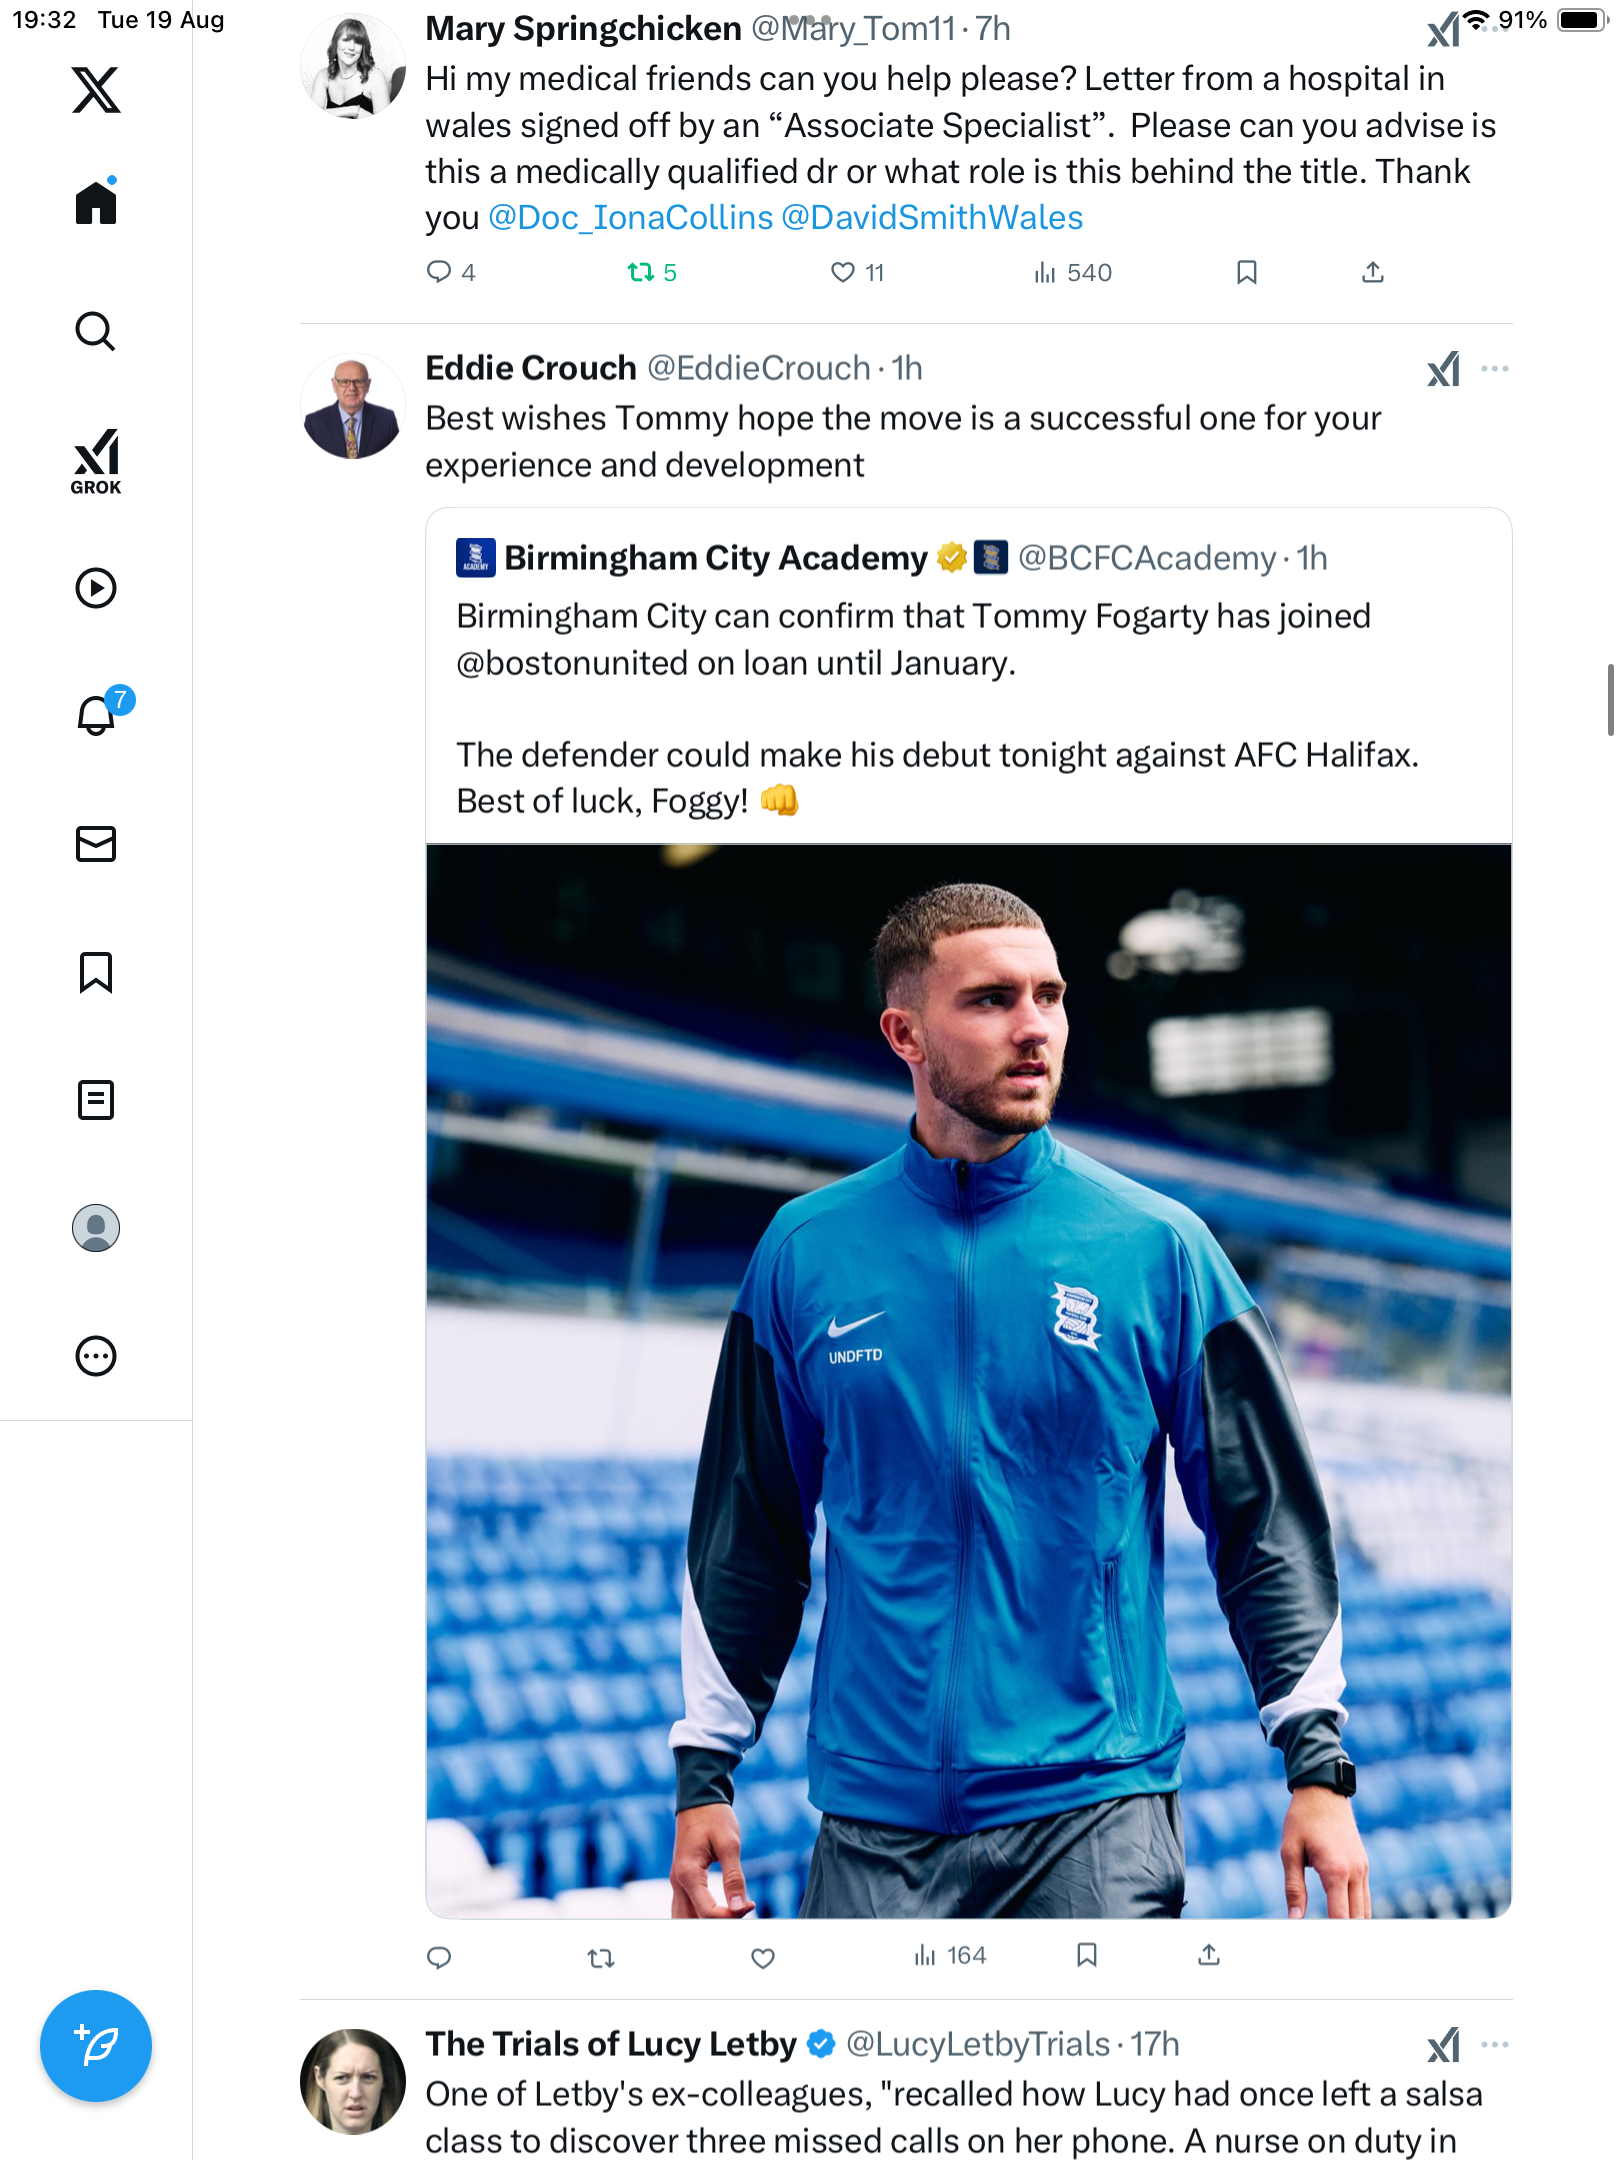The width and height of the screenshot is (1620, 2160).
Task: Open the Tommy Fogarty photo in quoted post
Action: click(968, 1380)
